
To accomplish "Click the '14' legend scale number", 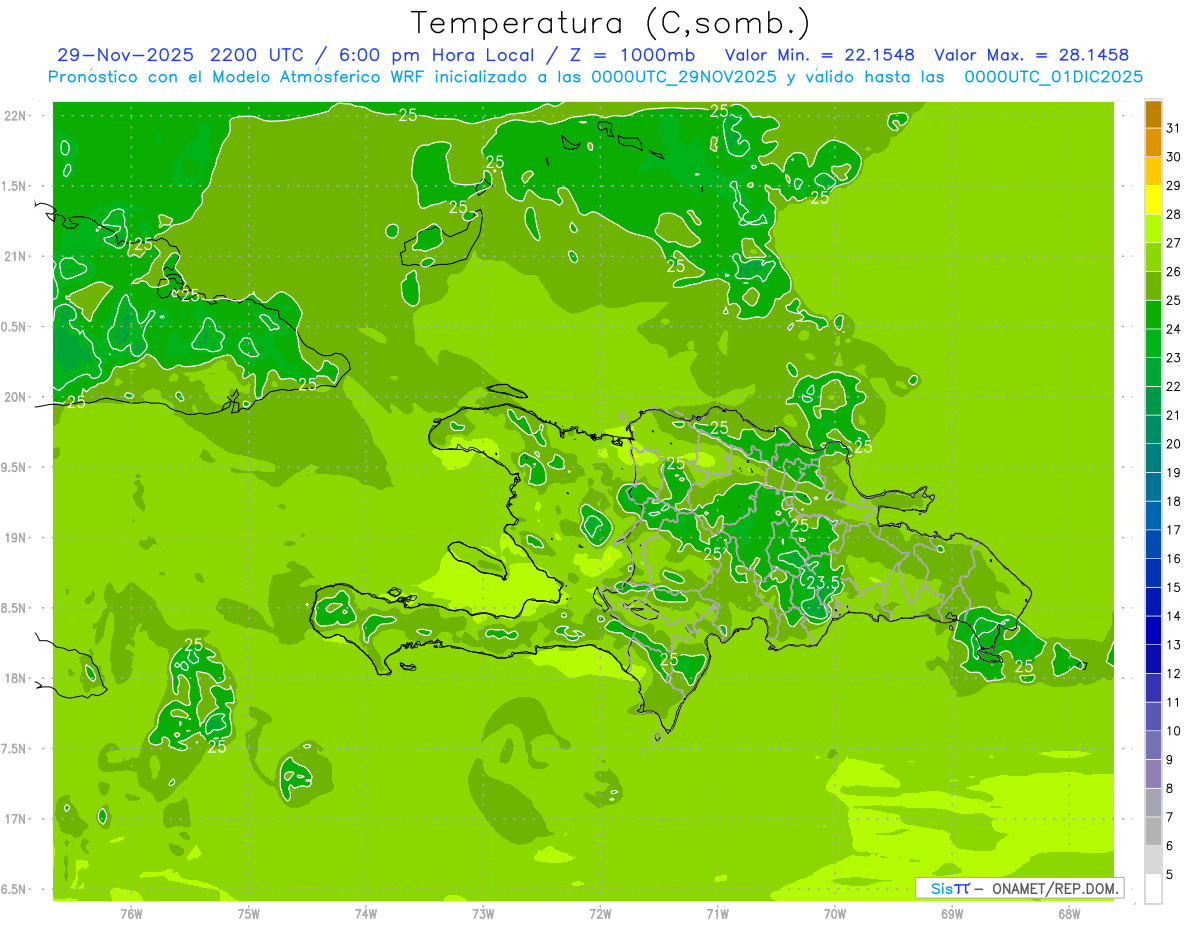I will click(1174, 616).
